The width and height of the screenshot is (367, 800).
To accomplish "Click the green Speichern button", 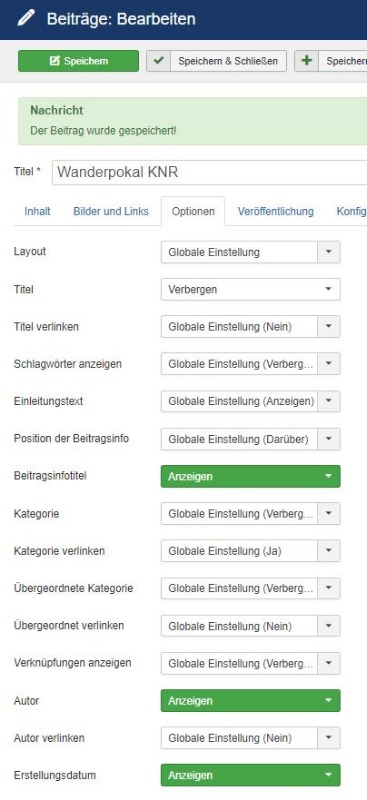I will 78,61.
